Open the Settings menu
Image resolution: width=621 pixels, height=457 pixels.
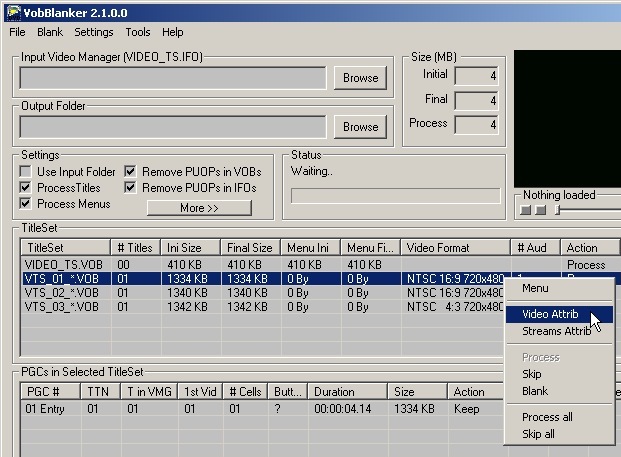(x=94, y=32)
